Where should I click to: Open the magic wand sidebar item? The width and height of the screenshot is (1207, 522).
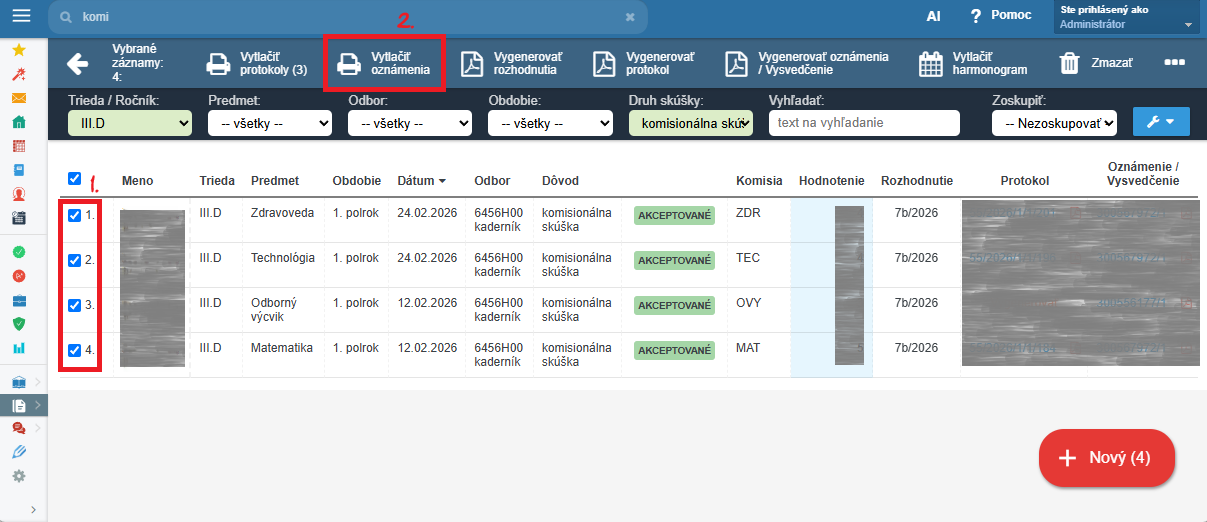click(x=19, y=74)
